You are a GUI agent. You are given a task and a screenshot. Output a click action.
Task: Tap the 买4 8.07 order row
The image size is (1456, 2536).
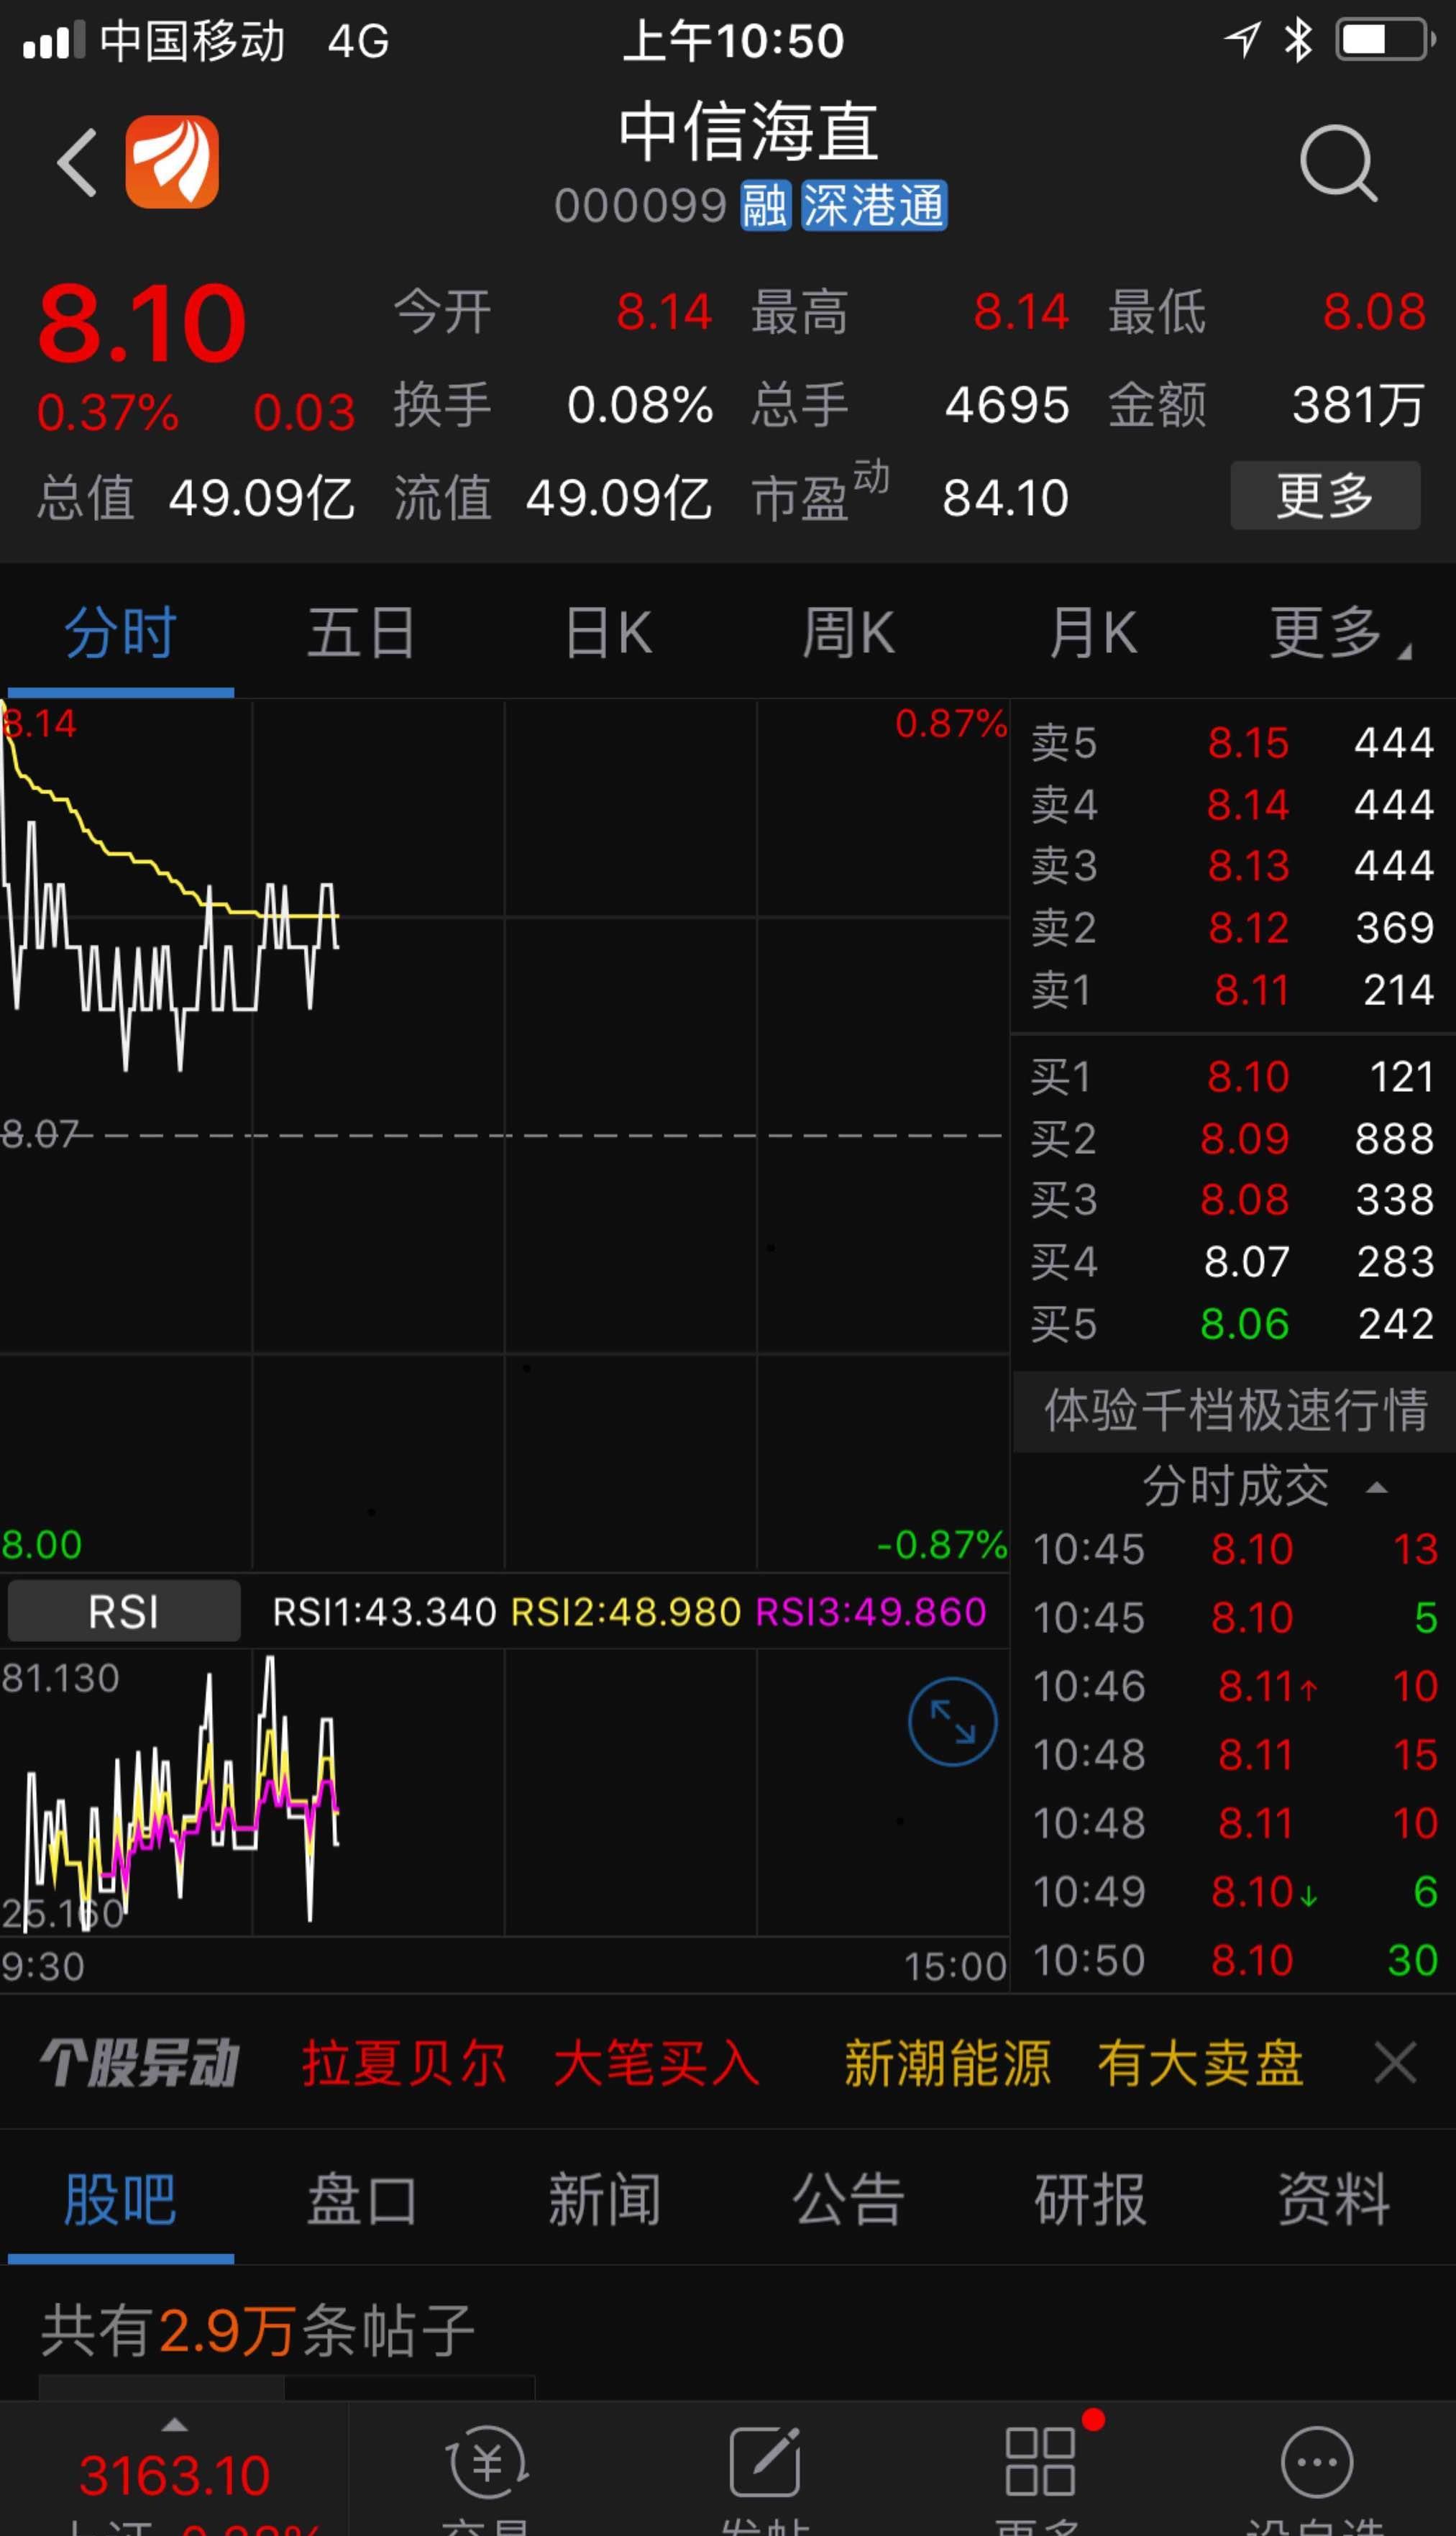(x=1232, y=1261)
